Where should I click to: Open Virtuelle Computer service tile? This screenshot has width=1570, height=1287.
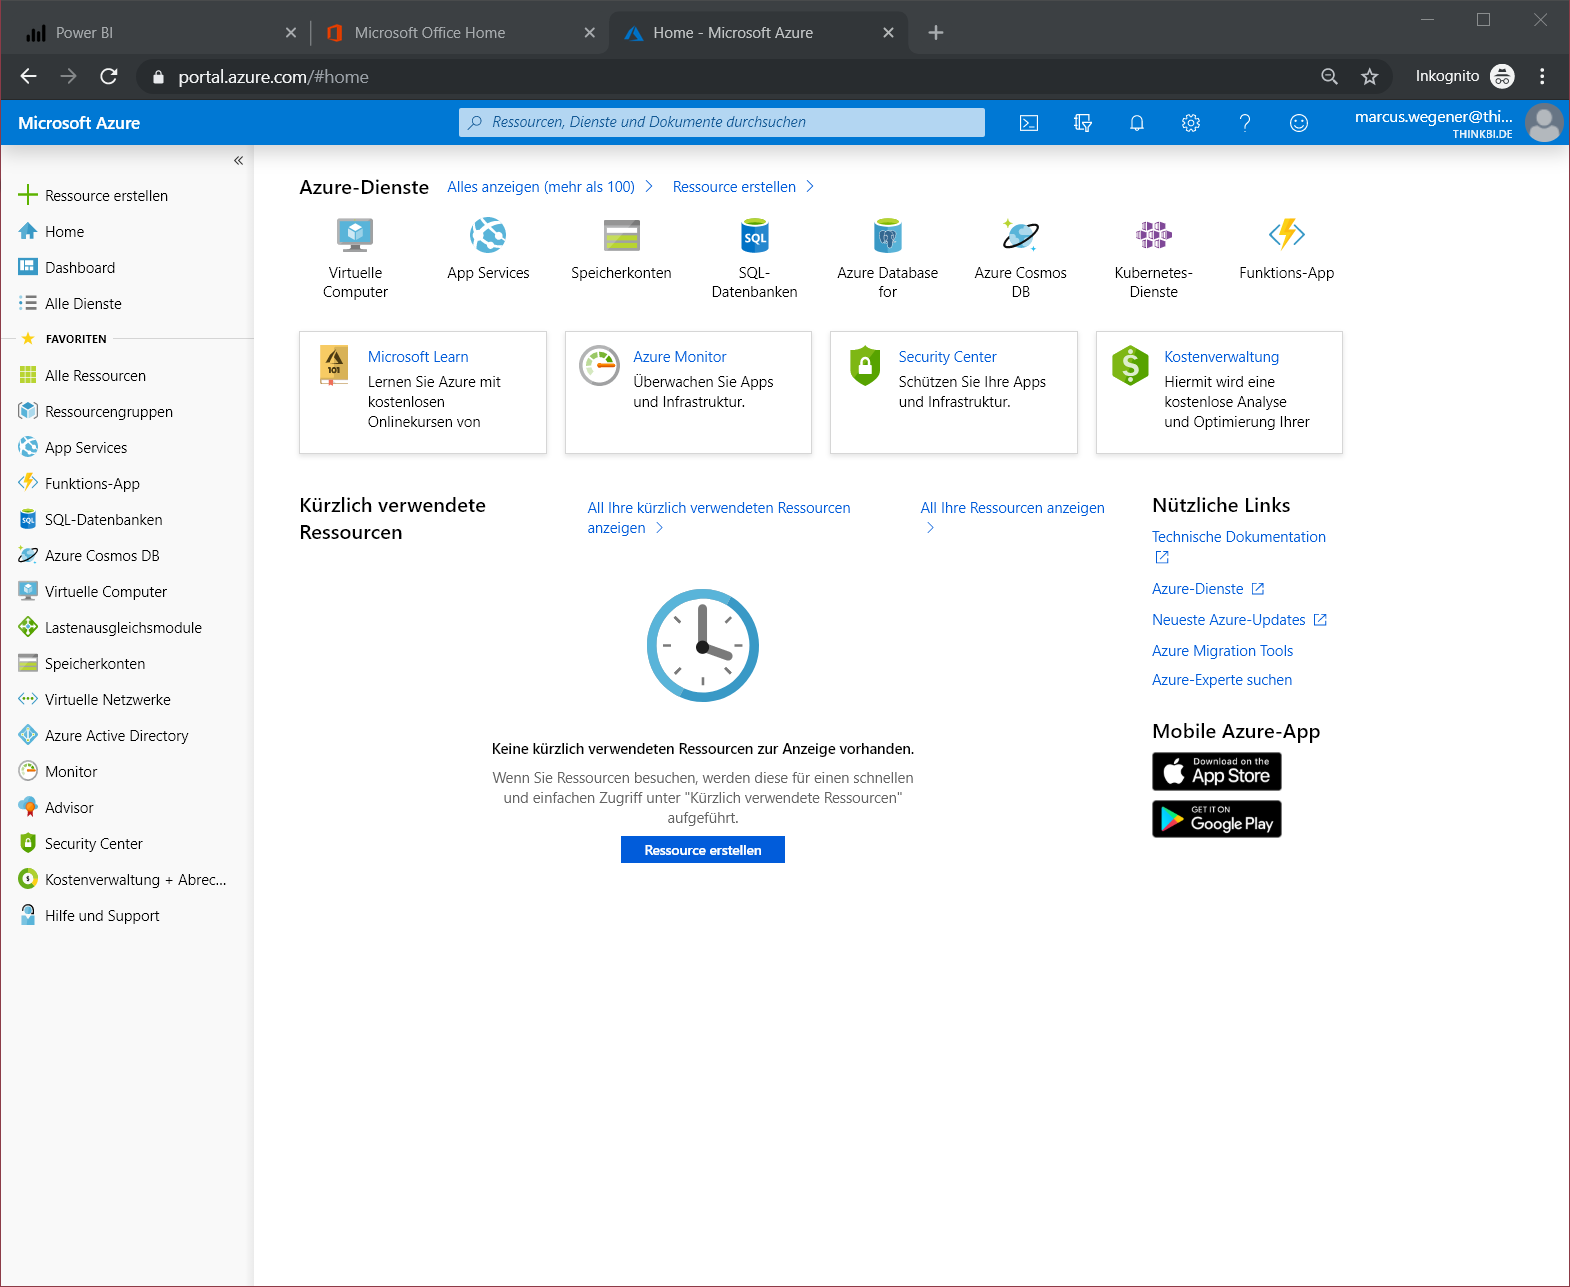click(355, 258)
